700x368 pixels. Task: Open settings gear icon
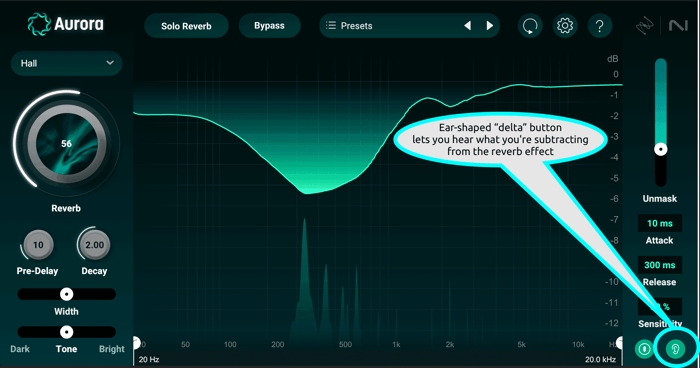[565, 26]
